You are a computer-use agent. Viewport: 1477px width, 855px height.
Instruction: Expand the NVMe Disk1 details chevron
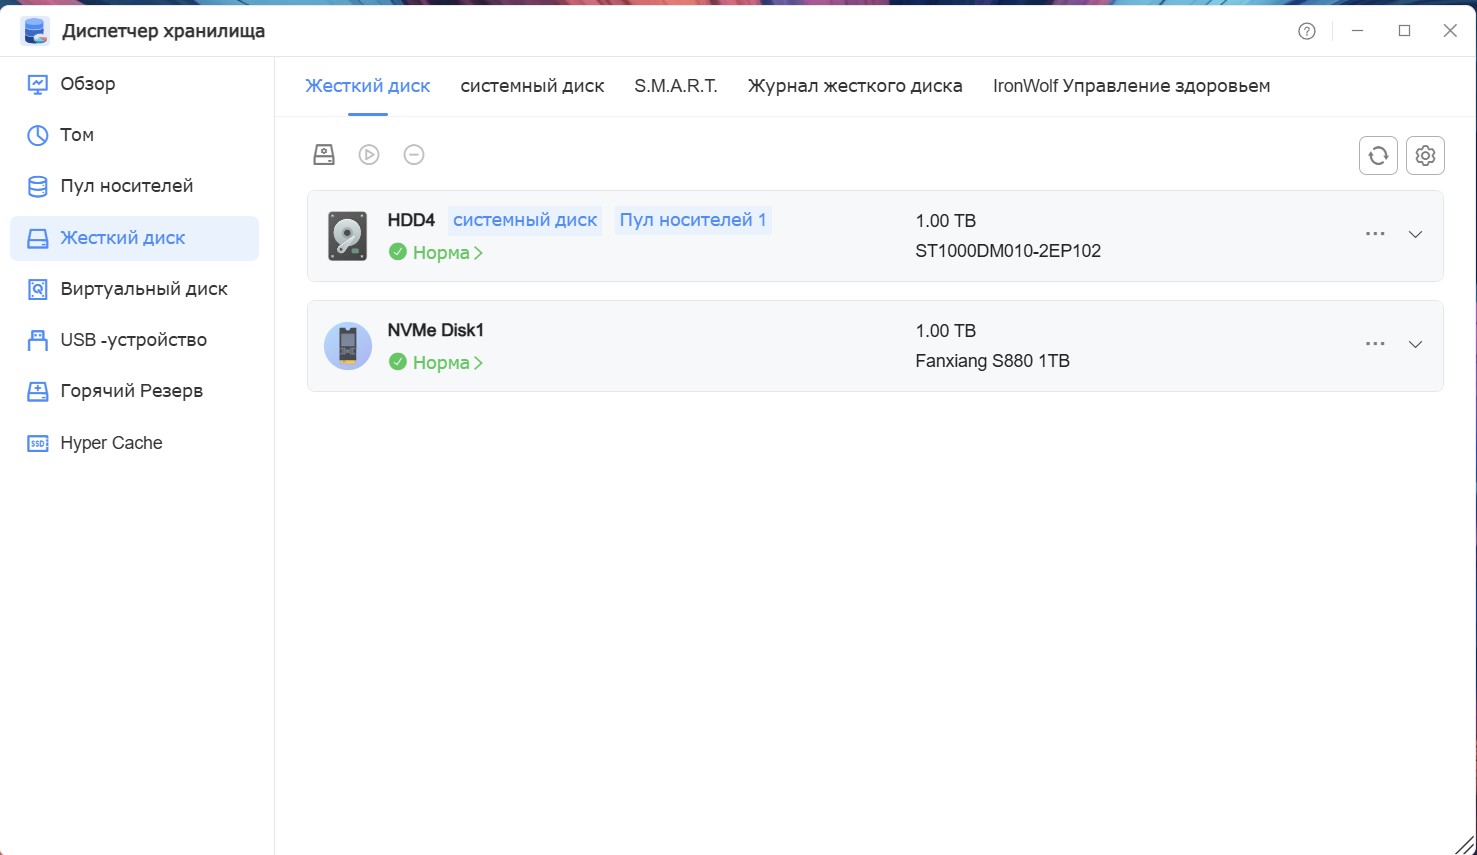pyautogui.click(x=1415, y=344)
